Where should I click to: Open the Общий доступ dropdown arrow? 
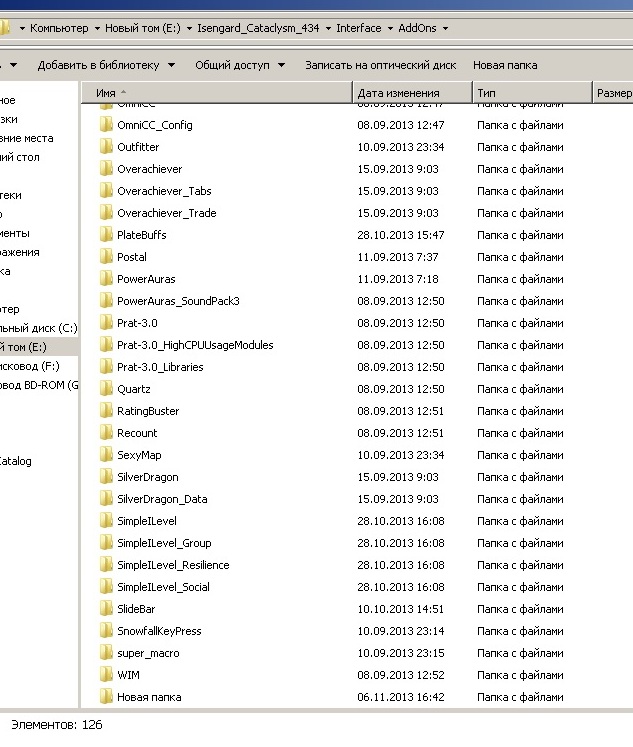pos(281,65)
